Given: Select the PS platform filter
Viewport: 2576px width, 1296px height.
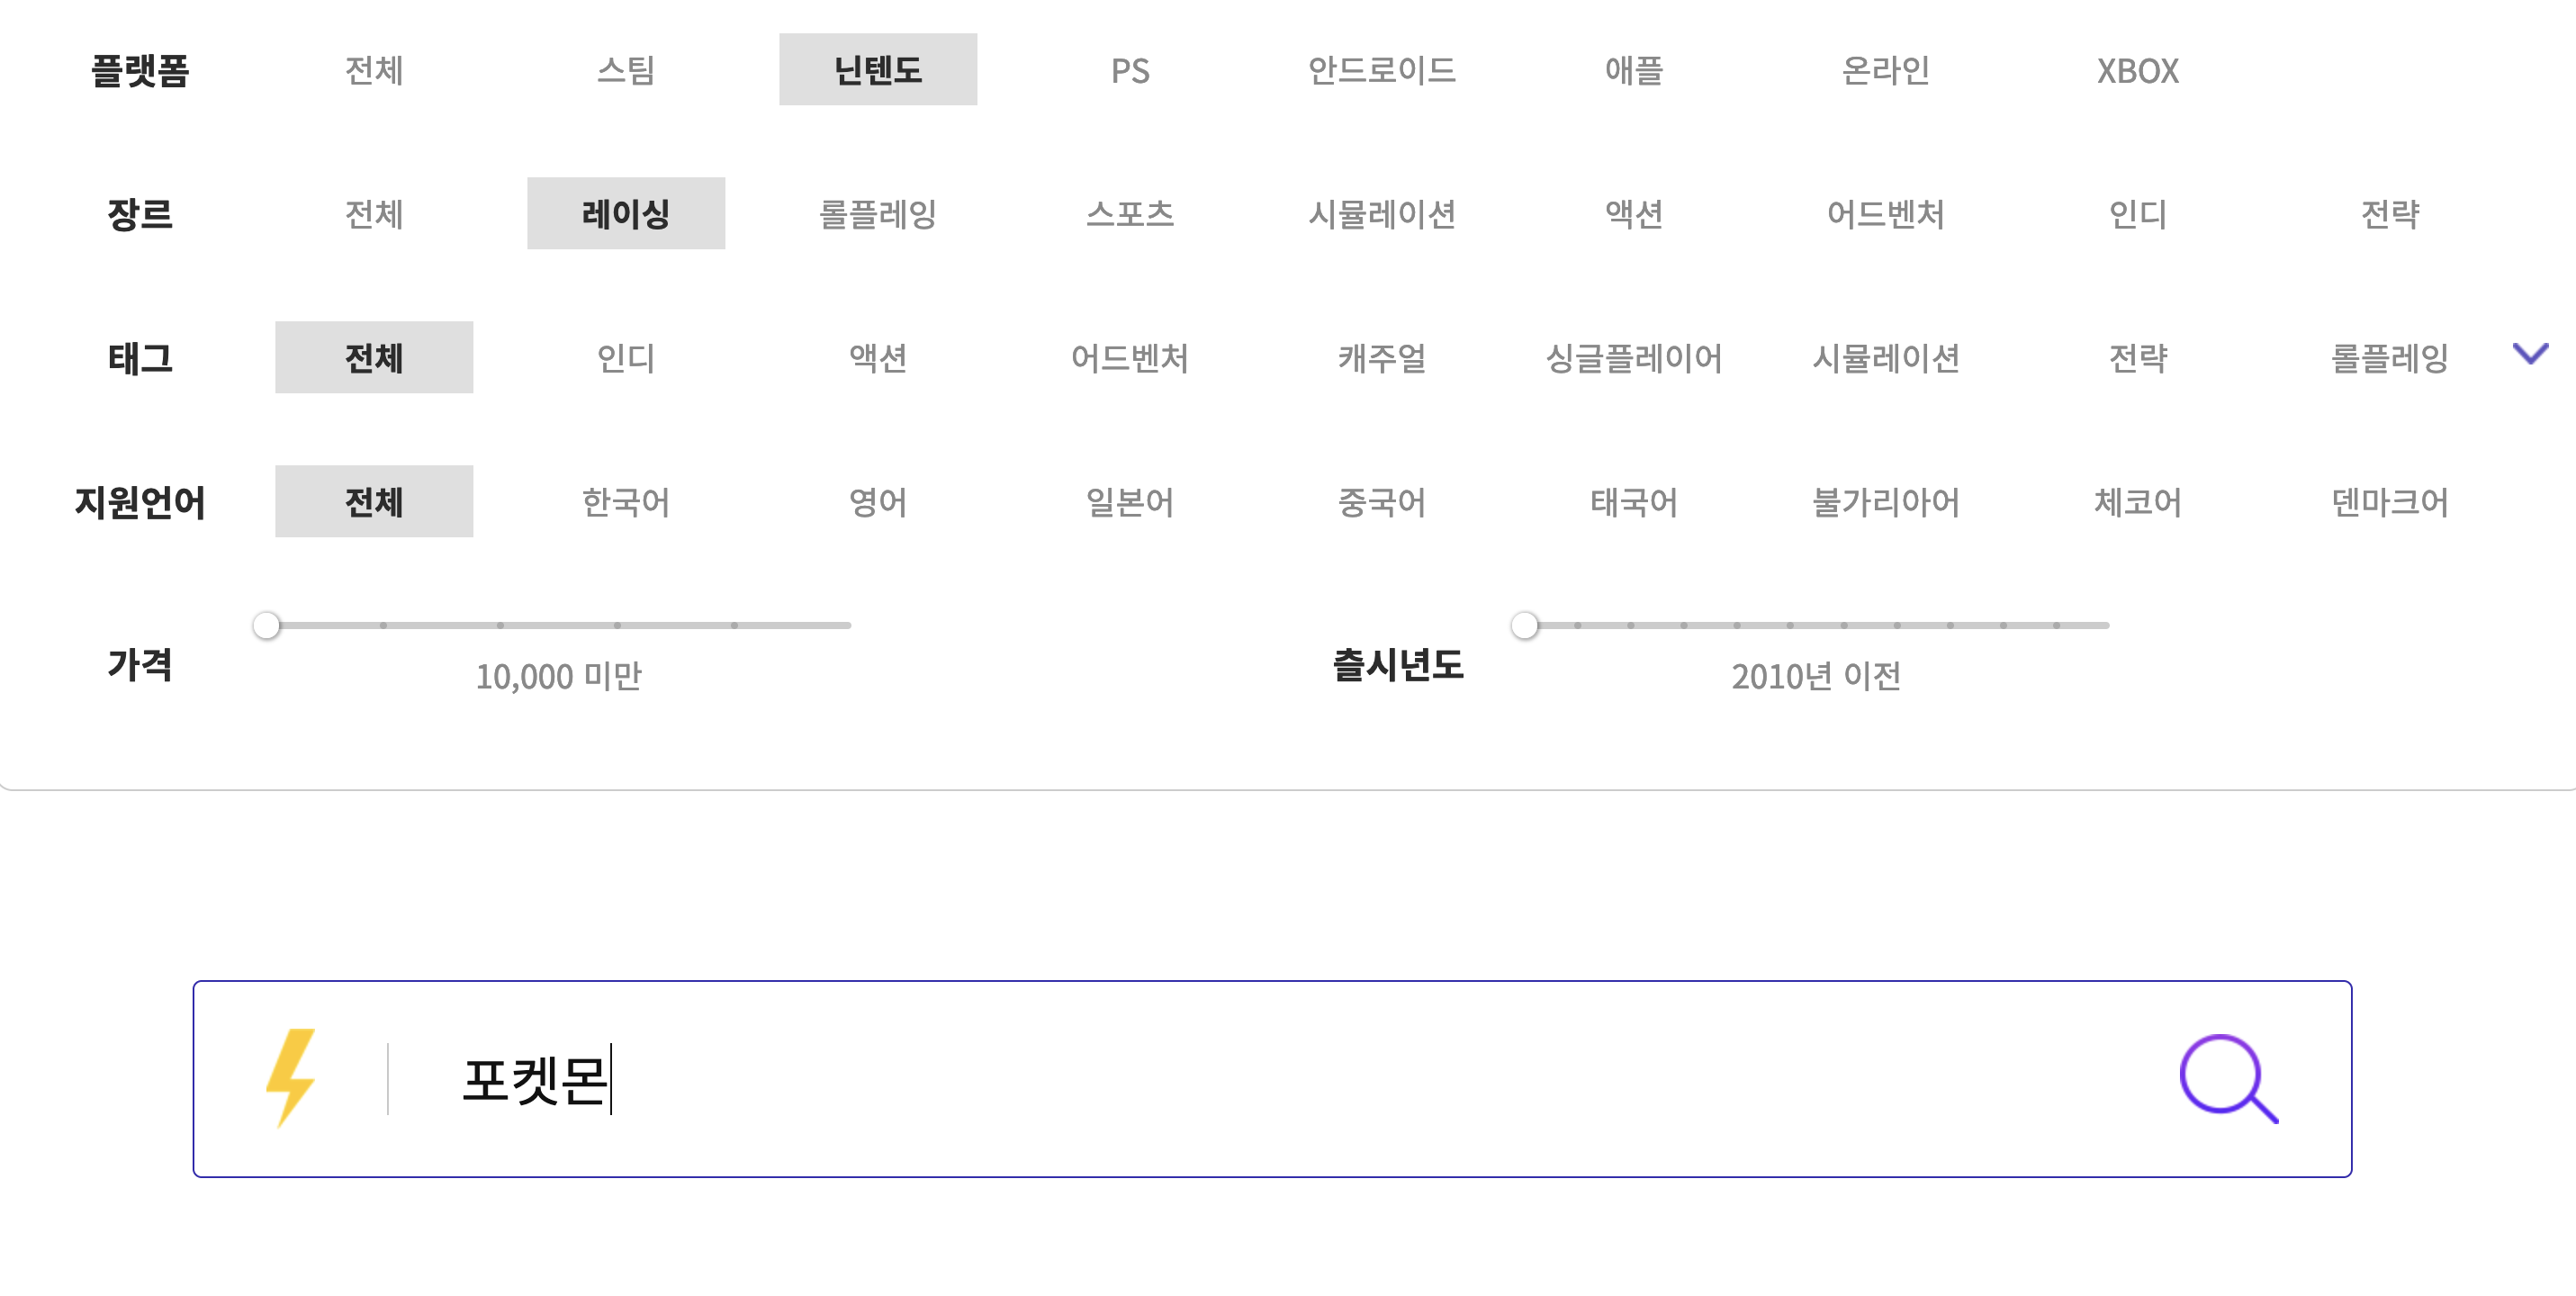Looking at the screenshot, I should pyautogui.click(x=1130, y=70).
